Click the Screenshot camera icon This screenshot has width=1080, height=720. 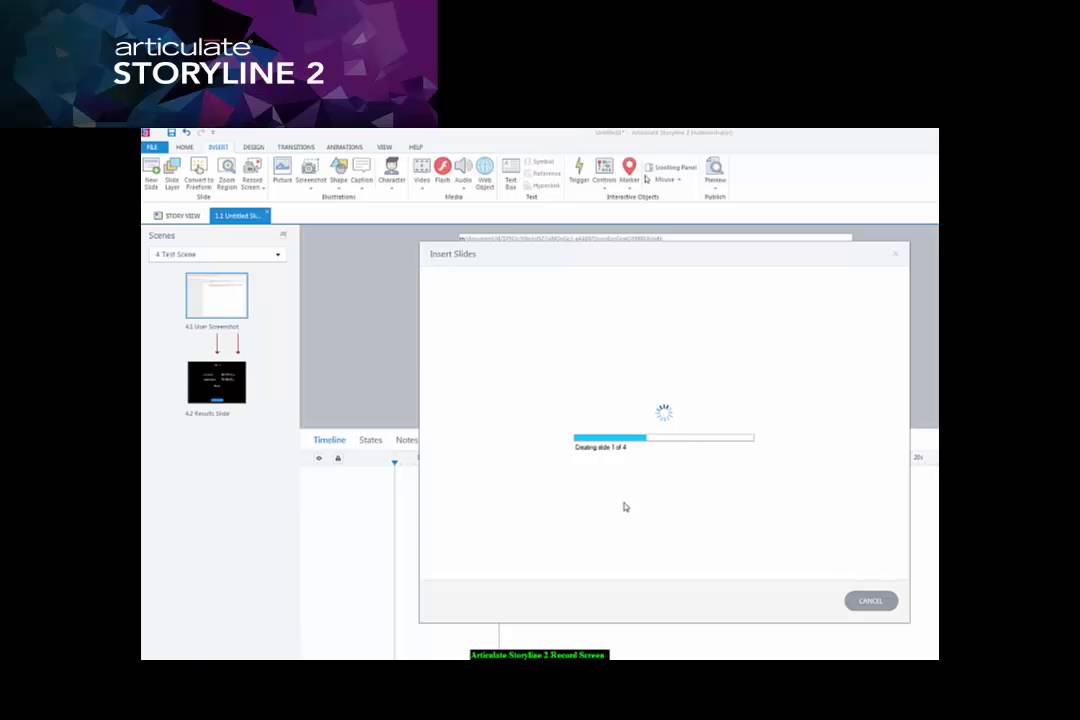click(x=310, y=166)
